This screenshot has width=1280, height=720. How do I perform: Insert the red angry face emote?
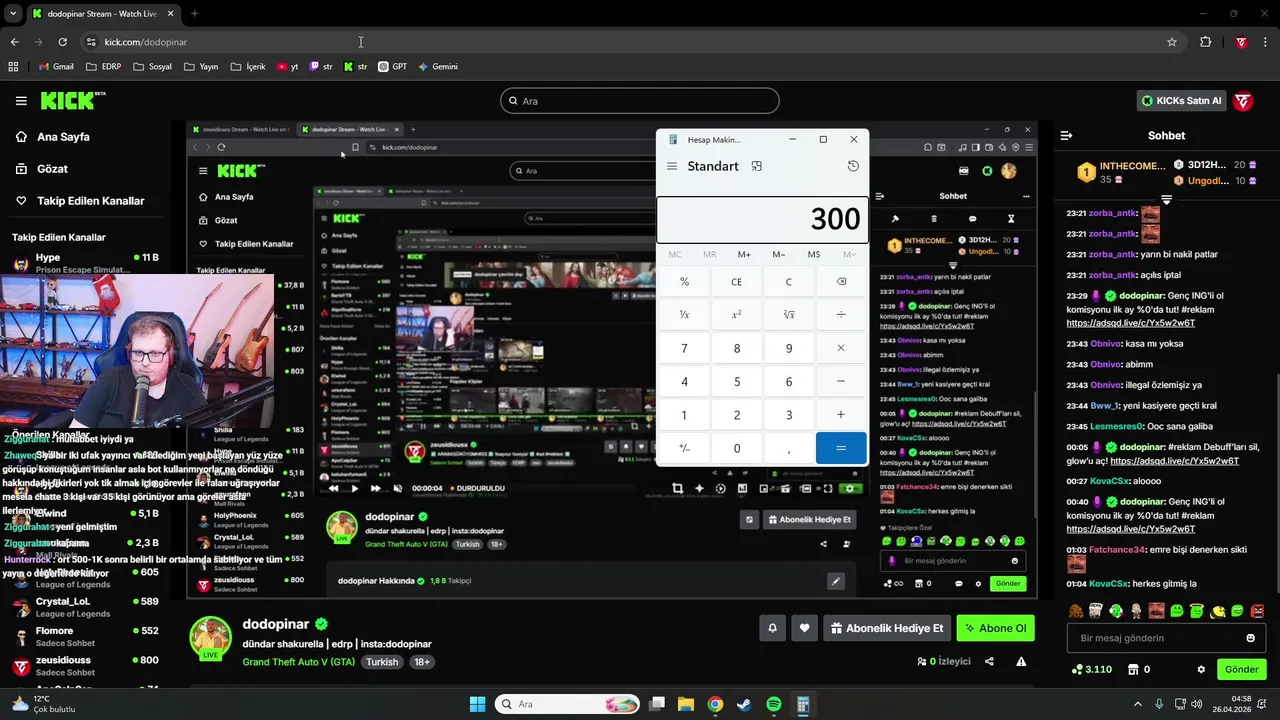(x=1257, y=610)
